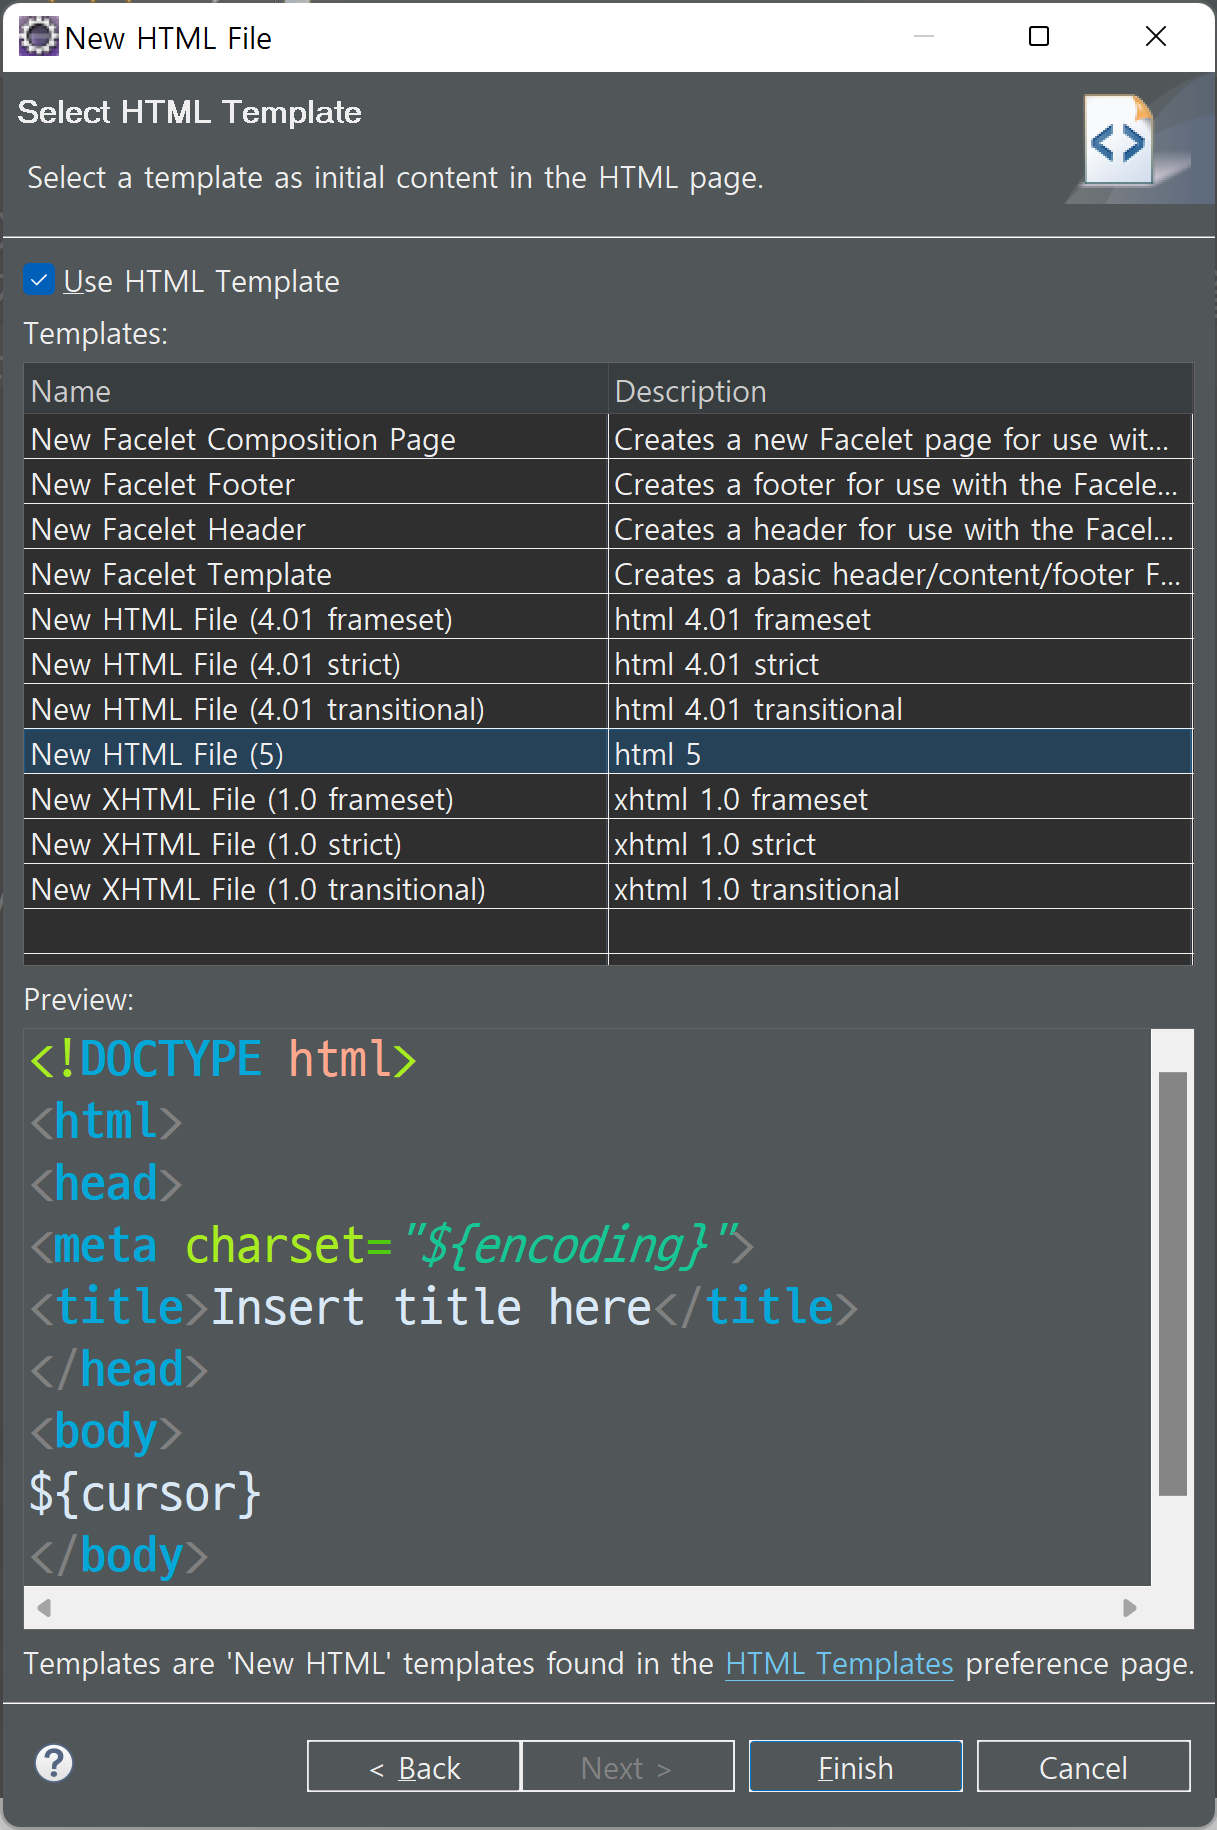Sort templates by Description column header

click(901, 390)
